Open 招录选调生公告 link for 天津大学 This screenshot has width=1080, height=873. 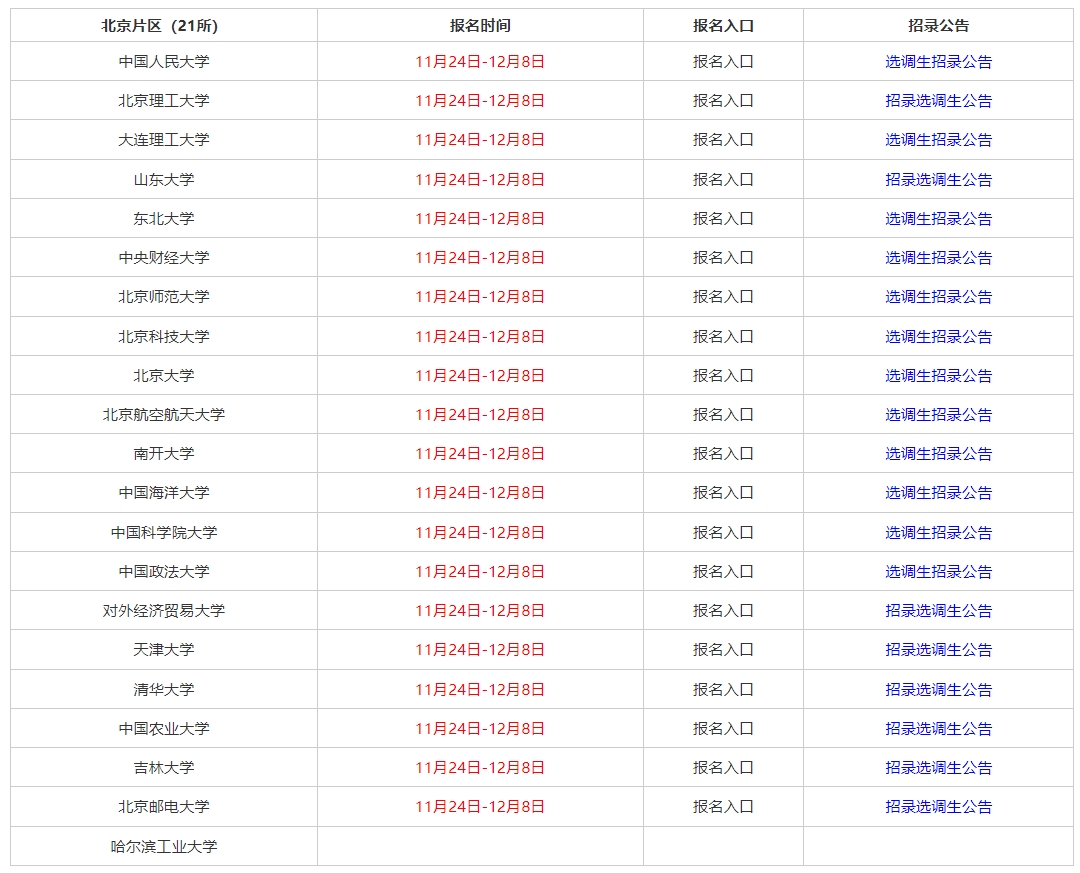938,650
